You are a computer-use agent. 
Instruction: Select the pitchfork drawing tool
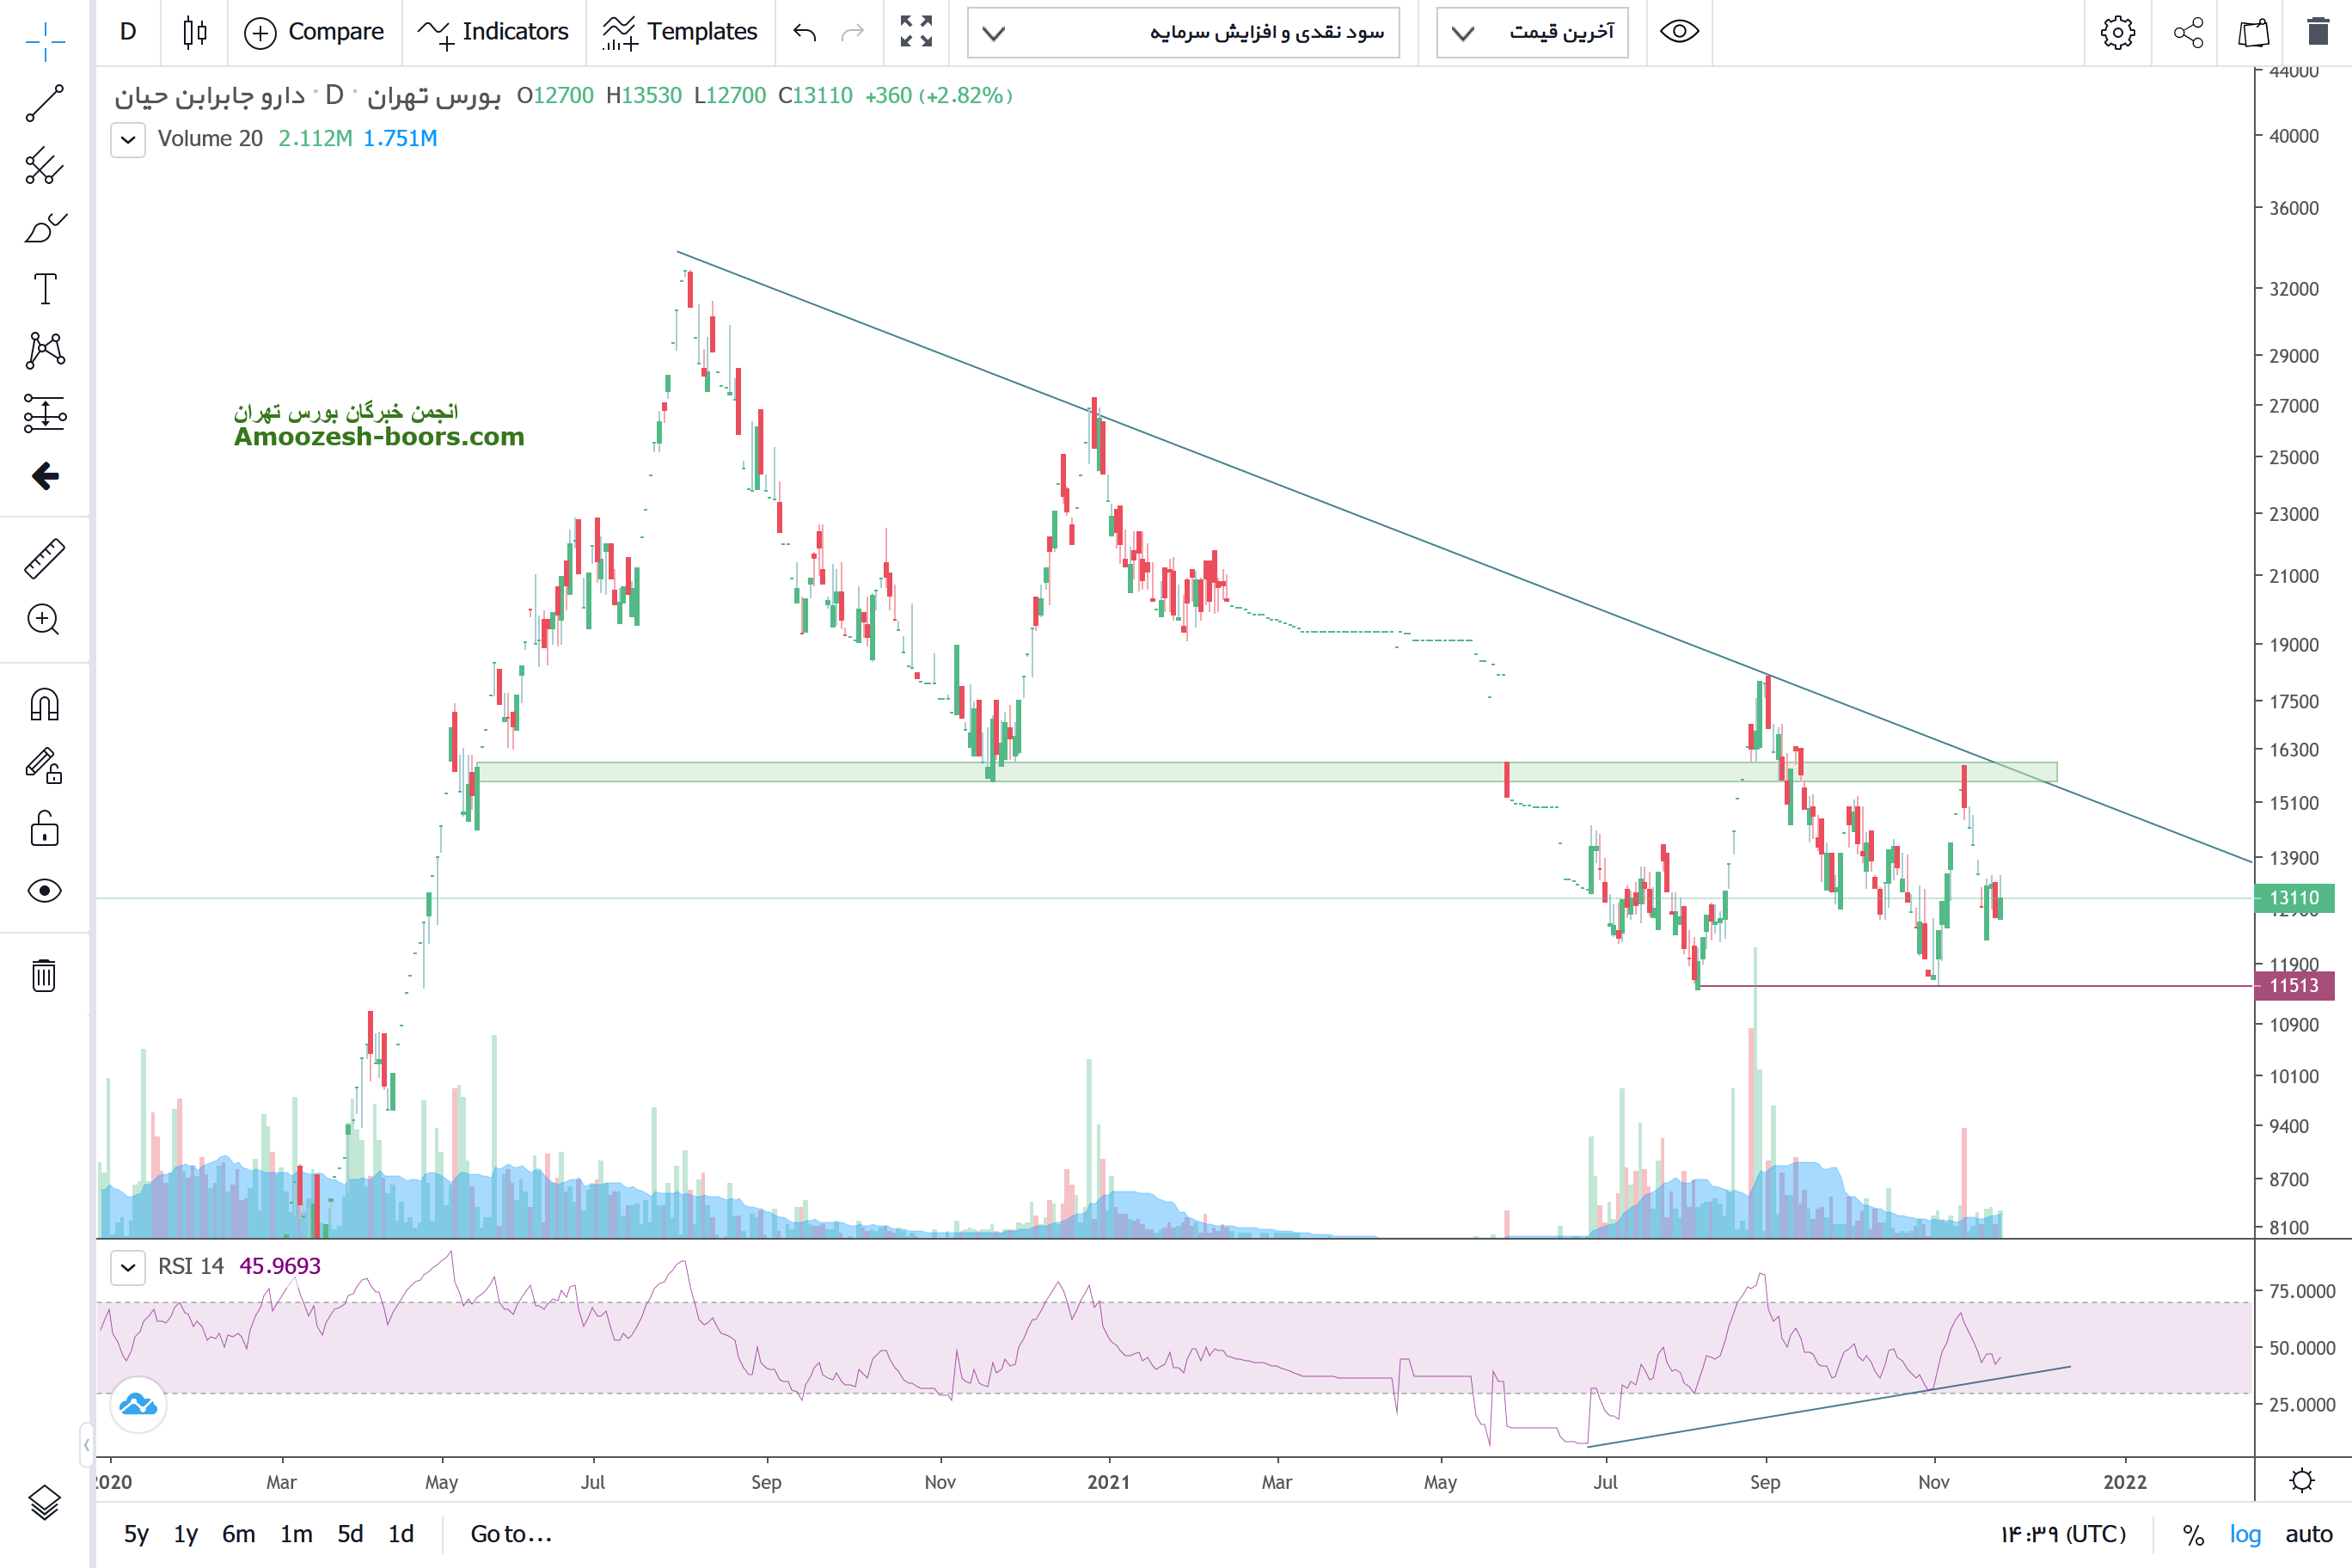(x=44, y=166)
